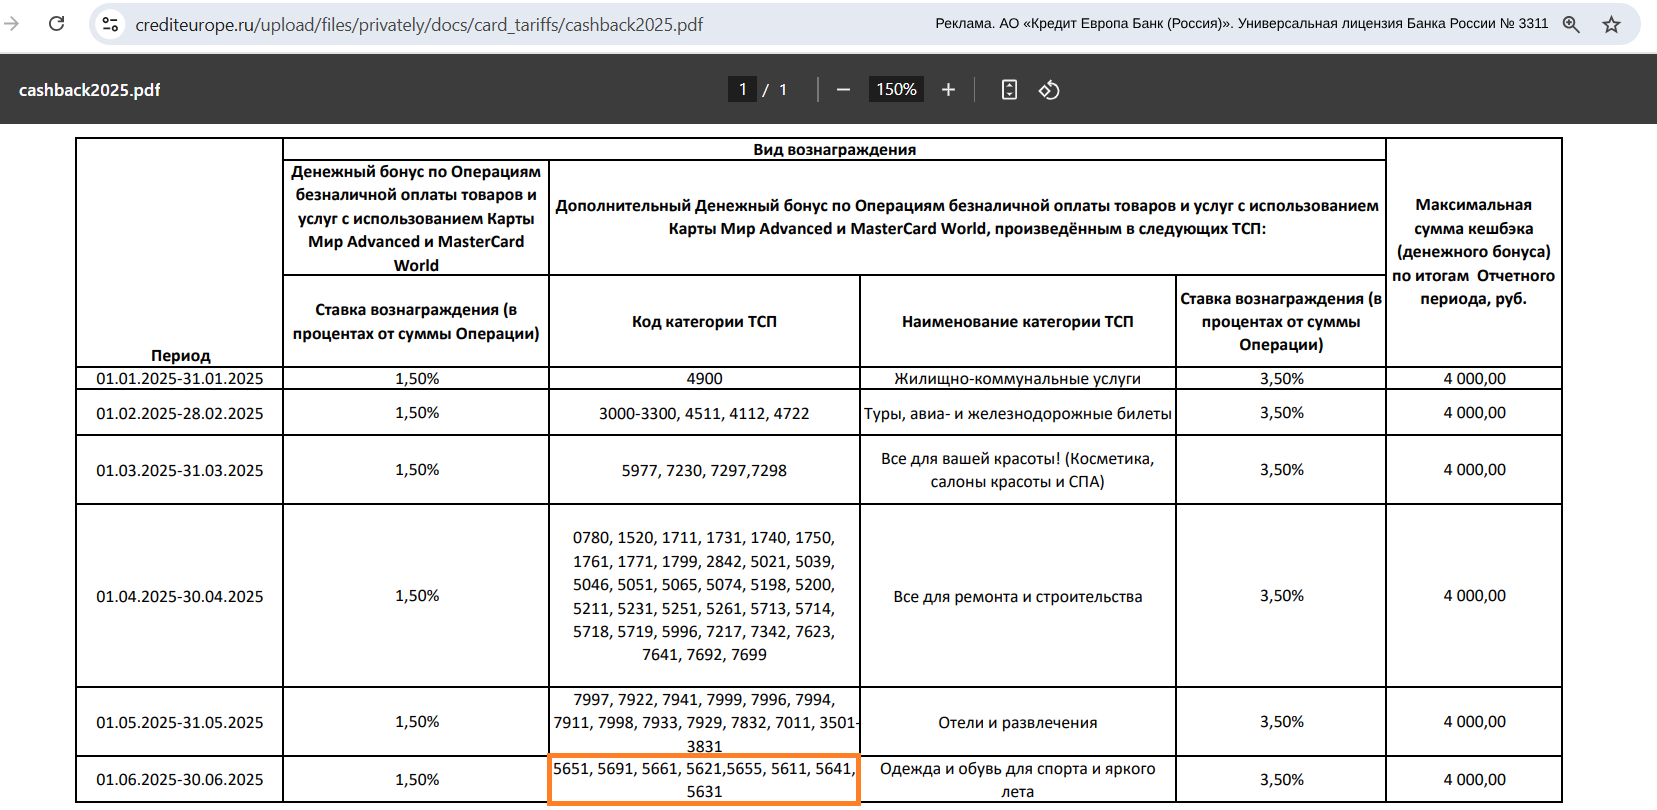Click 'Одежда и обувь для спорта' cell
1657x810 pixels.
pyautogui.click(x=1018, y=779)
